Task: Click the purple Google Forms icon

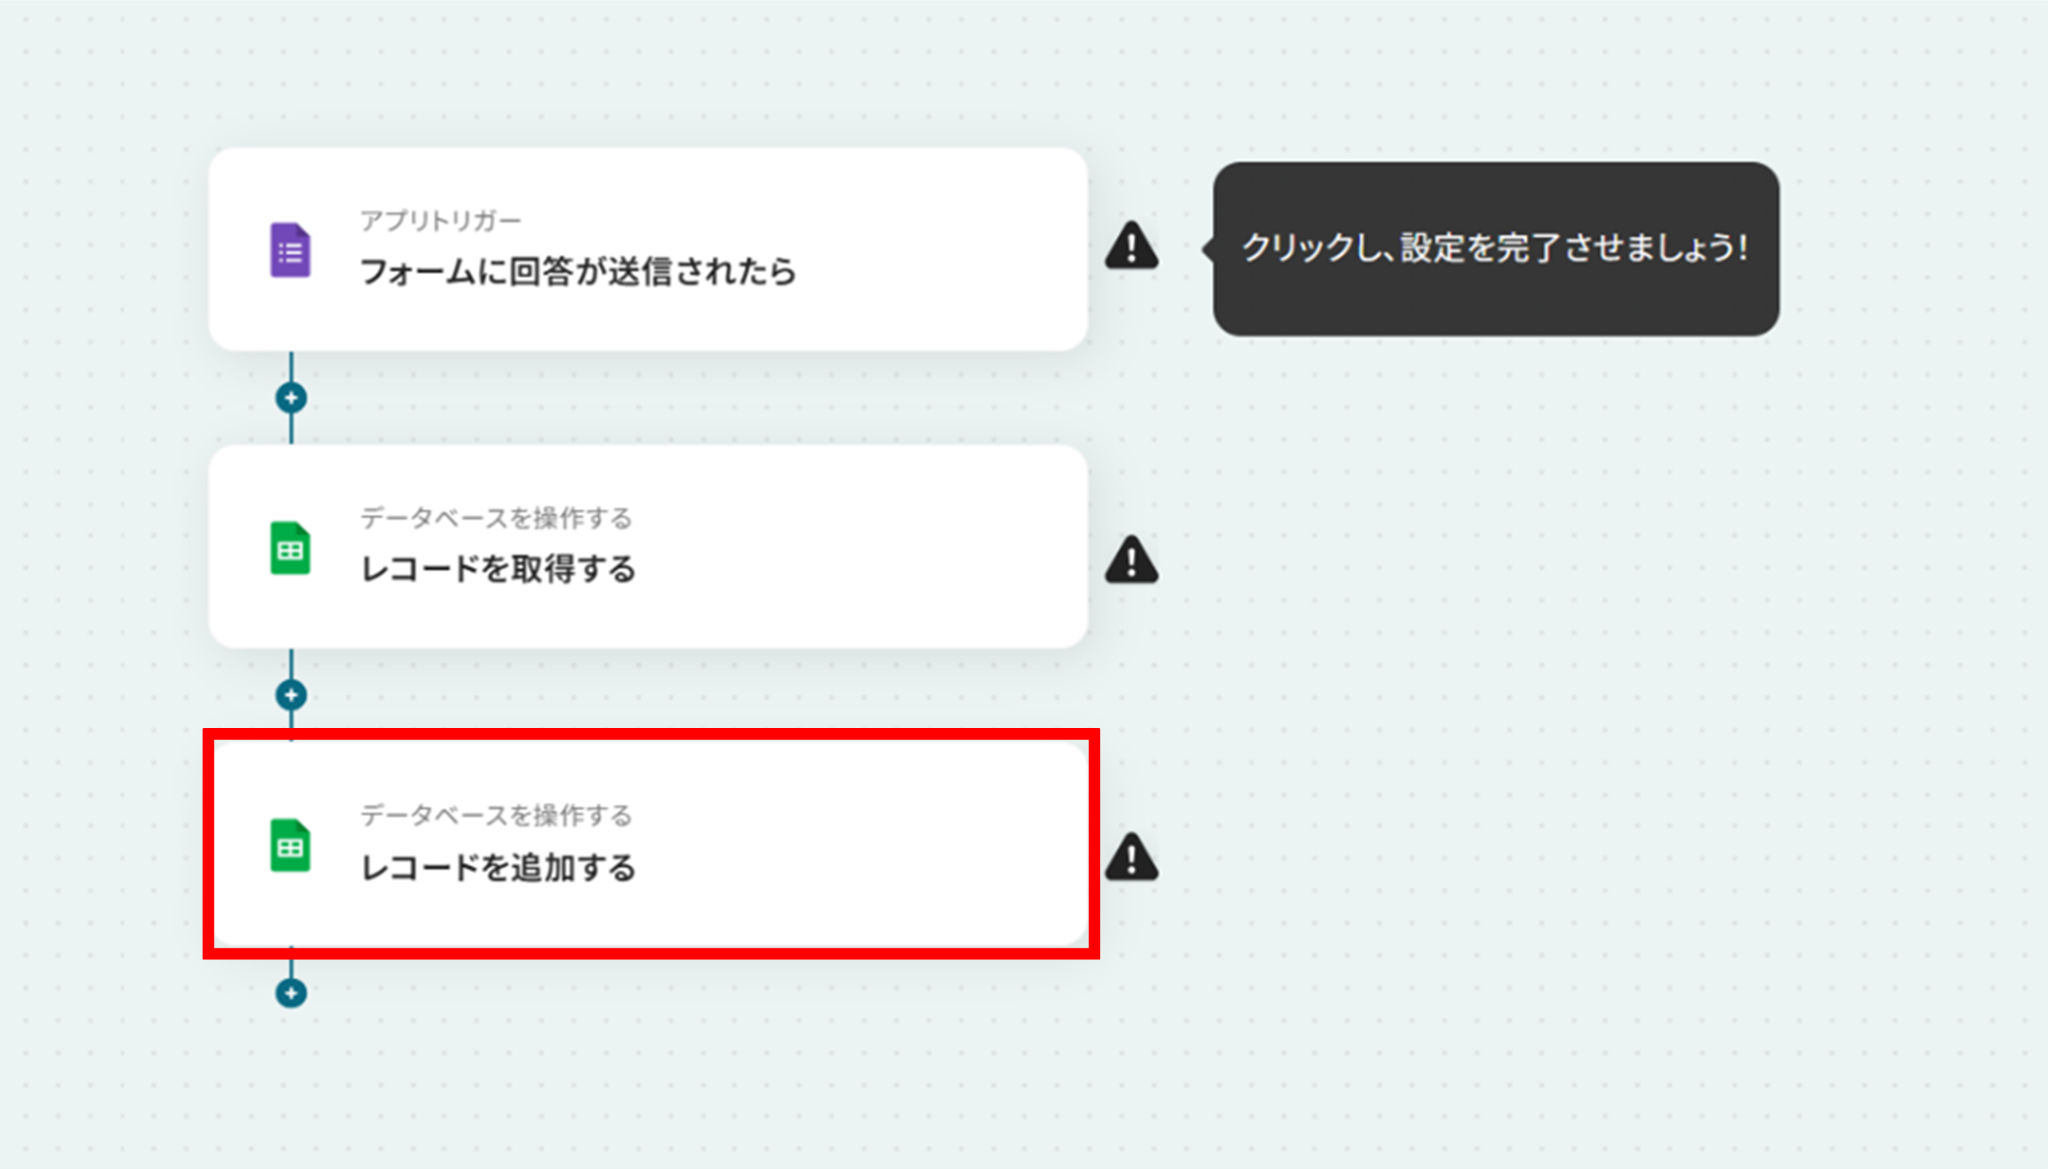Action: [x=290, y=250]
